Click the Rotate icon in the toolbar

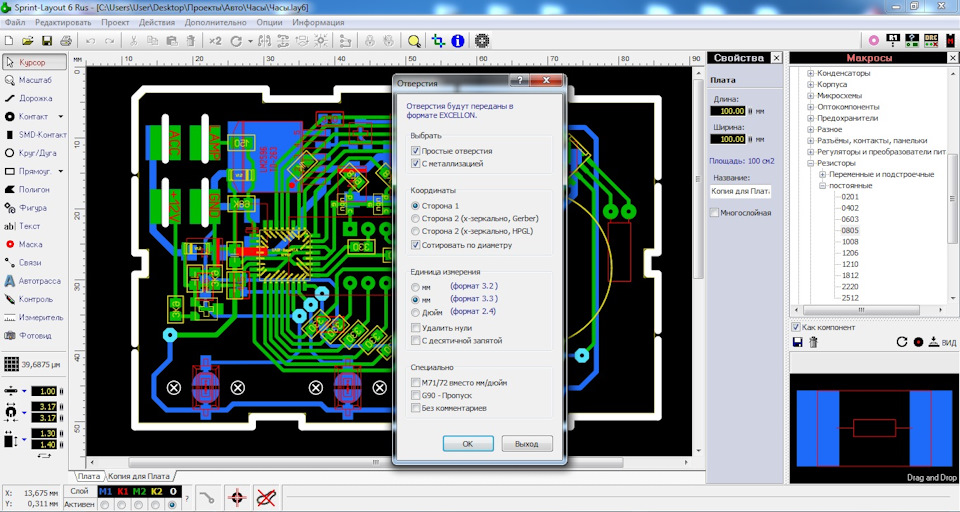pyautogui.click(x=236, y=41)
